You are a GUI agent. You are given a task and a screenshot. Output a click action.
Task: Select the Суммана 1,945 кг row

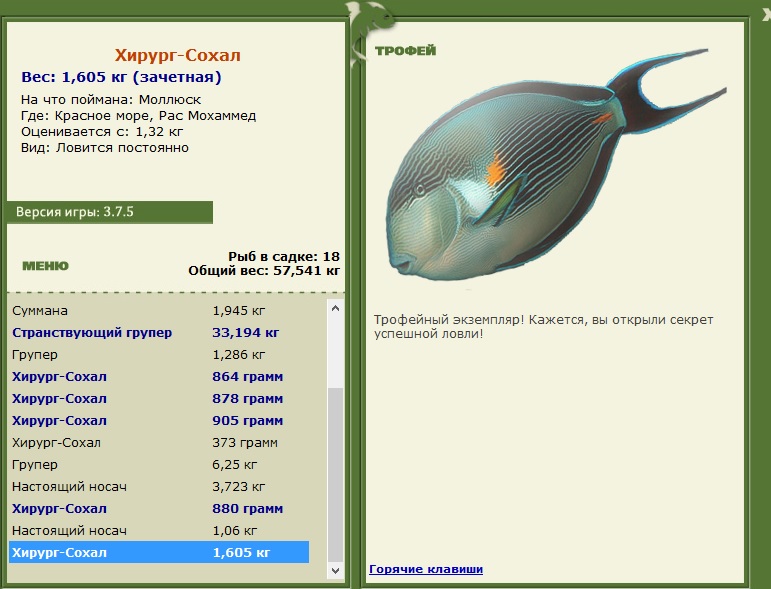point(159,311)
